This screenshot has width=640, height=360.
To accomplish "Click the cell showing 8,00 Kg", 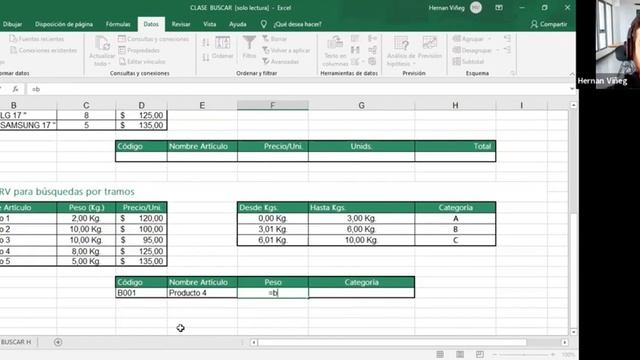I will click(x=86, y=251).
